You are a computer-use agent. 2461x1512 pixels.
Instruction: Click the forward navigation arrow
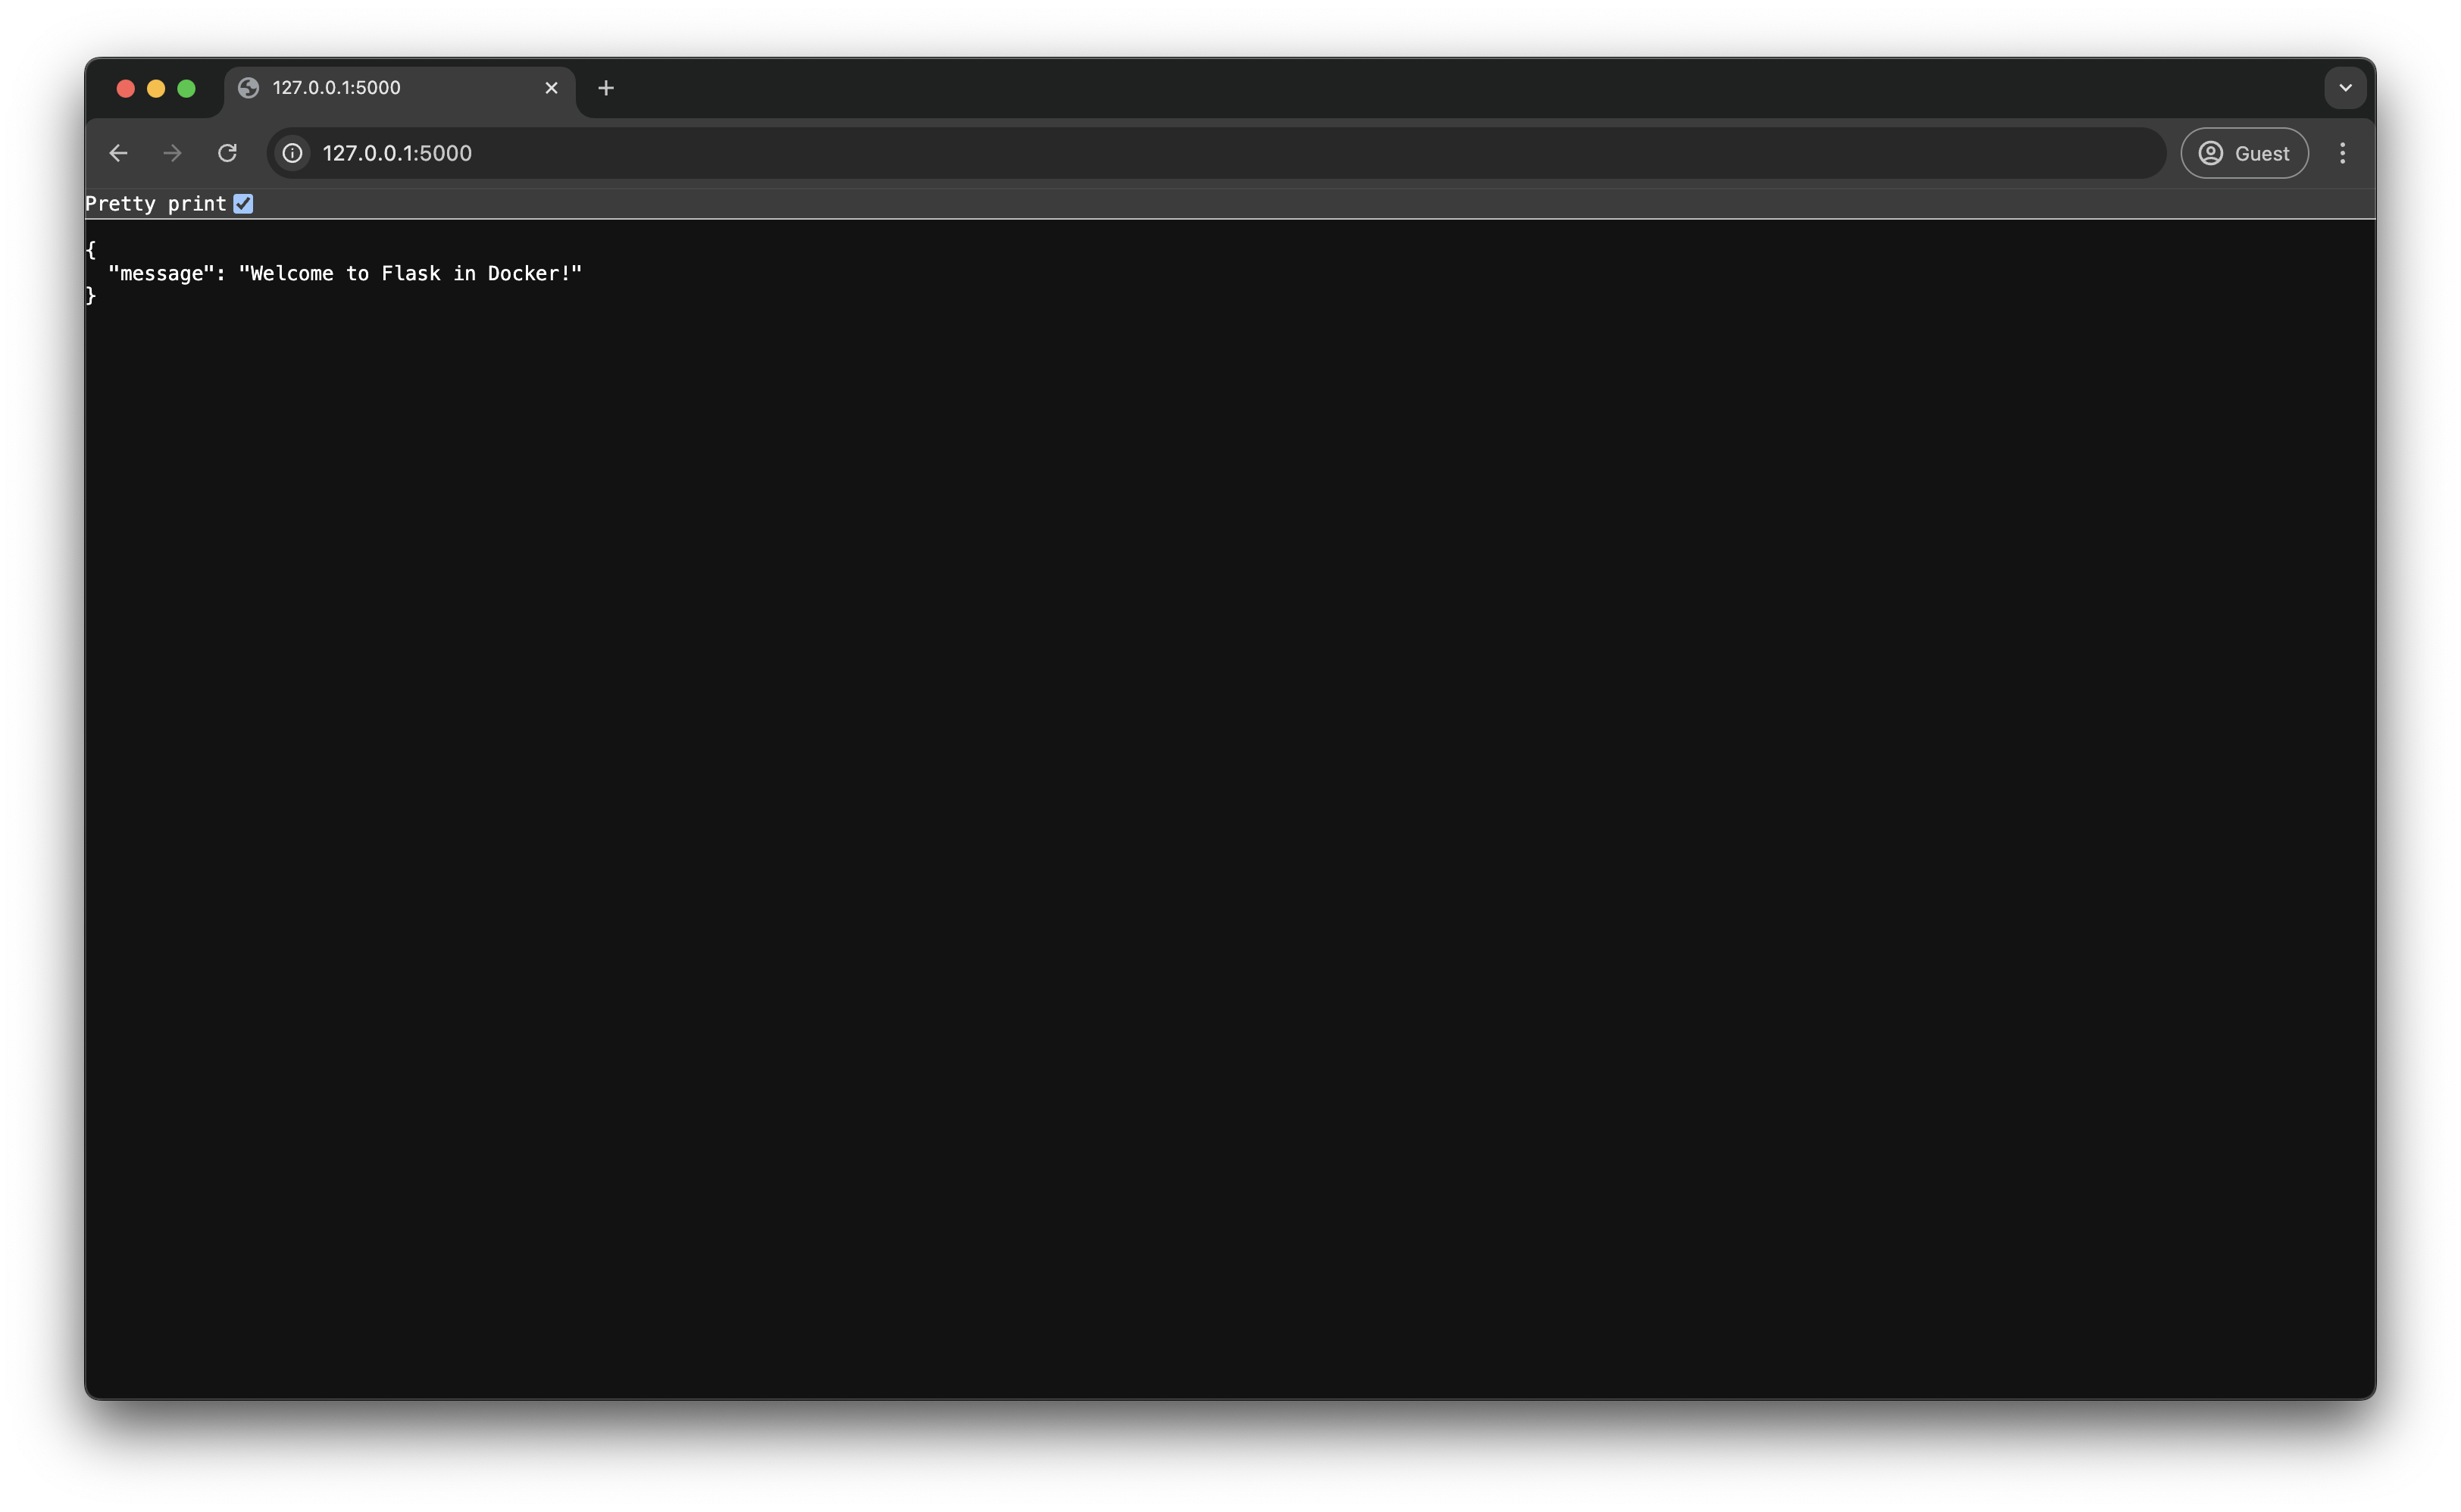pos(171,153)
